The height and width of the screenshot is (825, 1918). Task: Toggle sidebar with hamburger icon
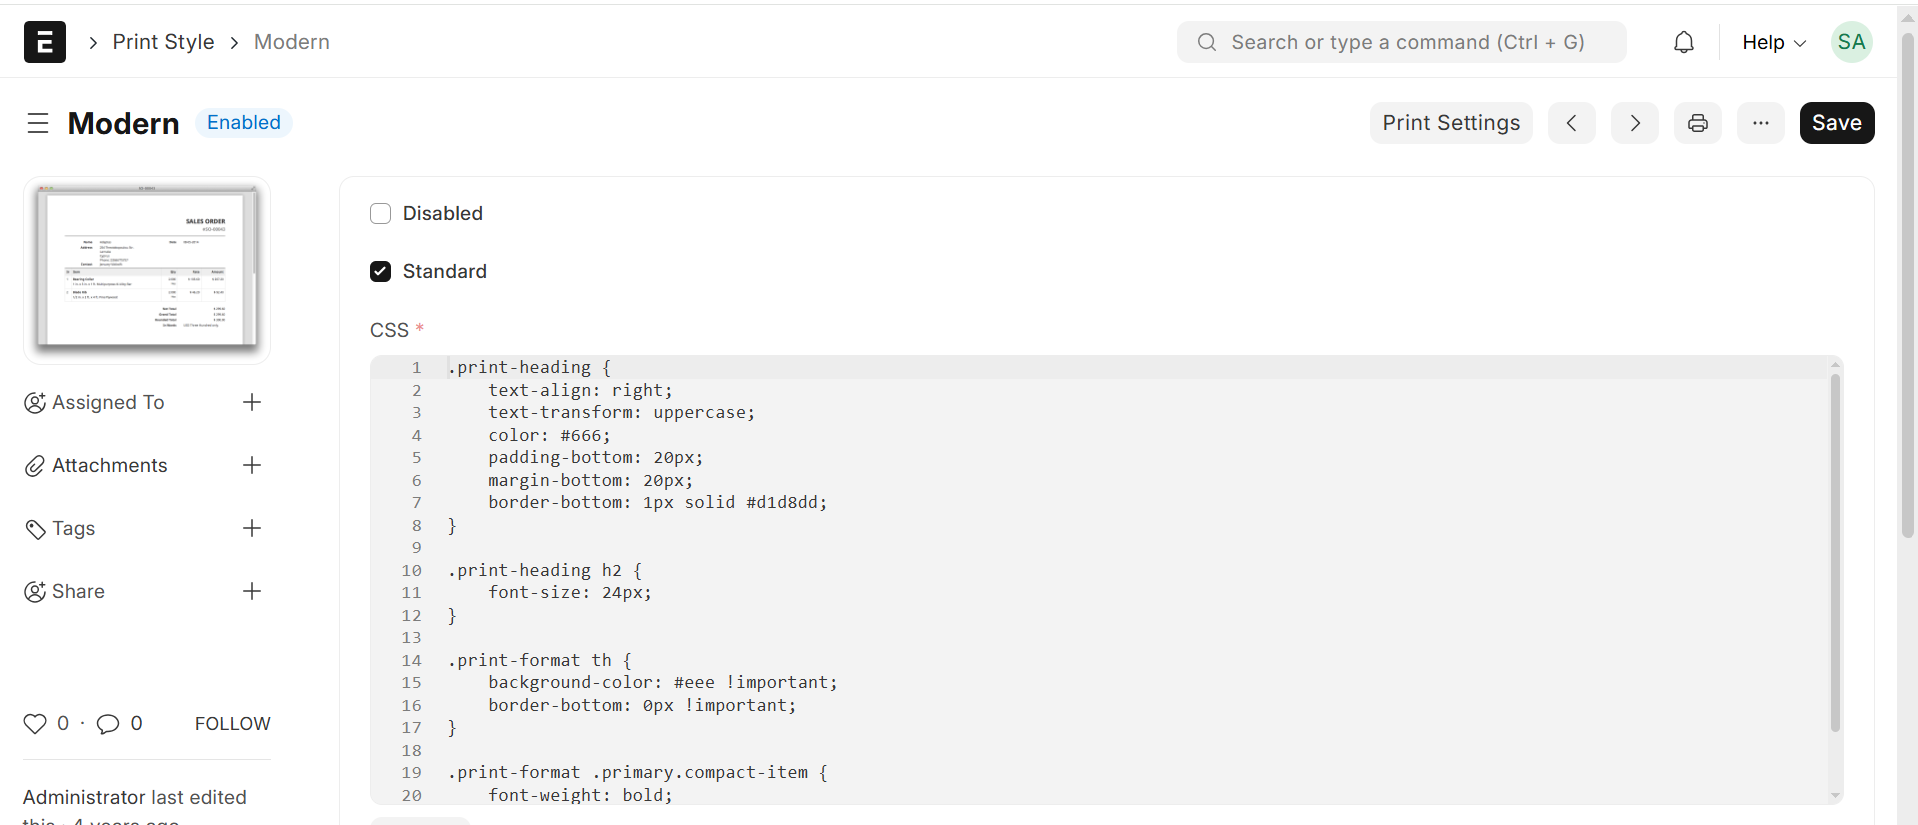click(38, 123)
